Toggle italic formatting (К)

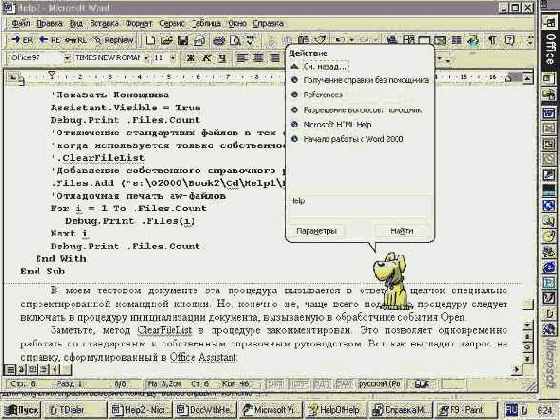pos(206,58)
